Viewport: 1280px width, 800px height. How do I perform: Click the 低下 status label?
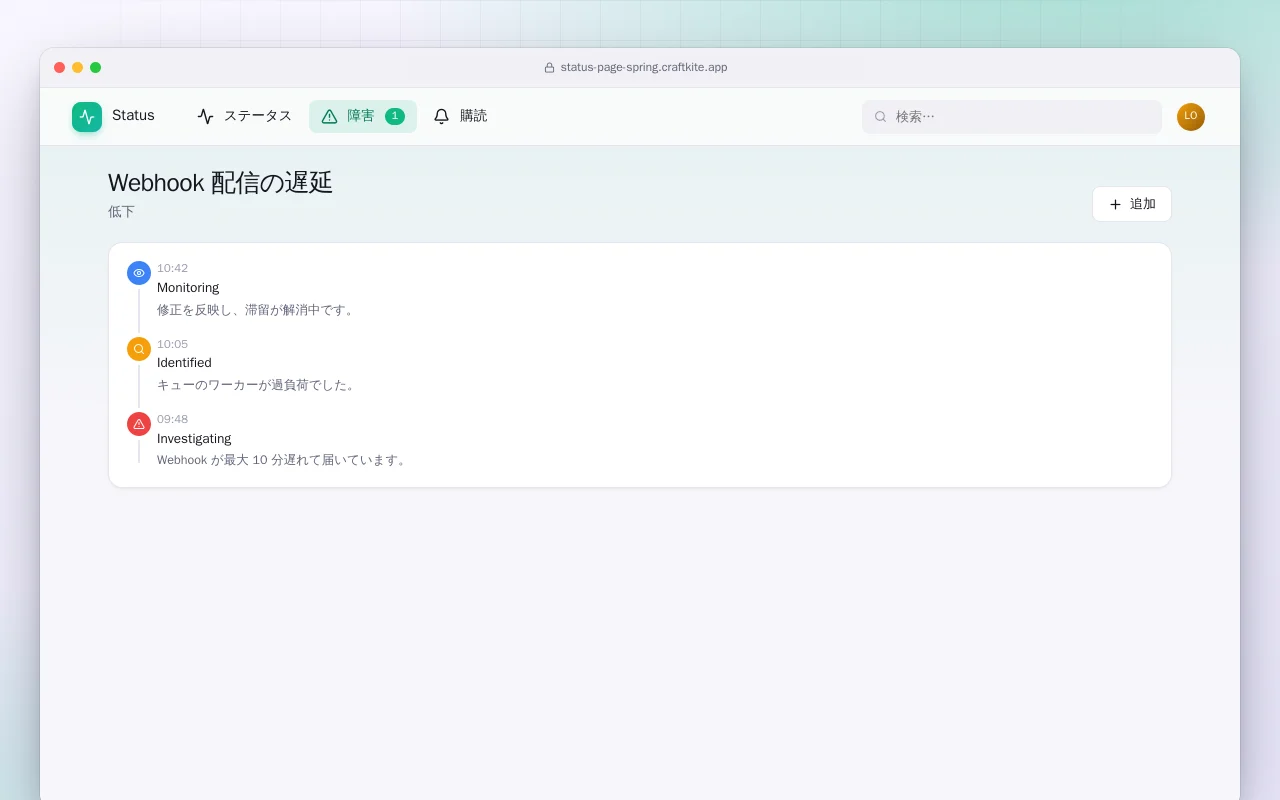pos(121,212)
